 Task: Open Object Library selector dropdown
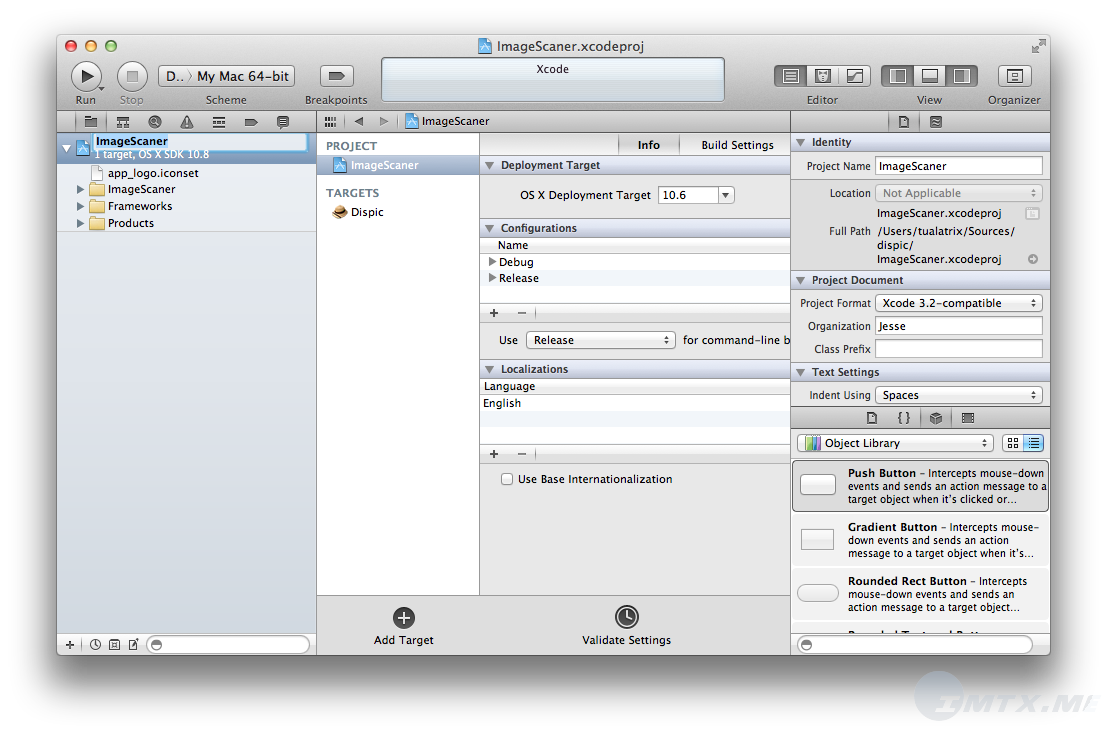tap(895, 443)
